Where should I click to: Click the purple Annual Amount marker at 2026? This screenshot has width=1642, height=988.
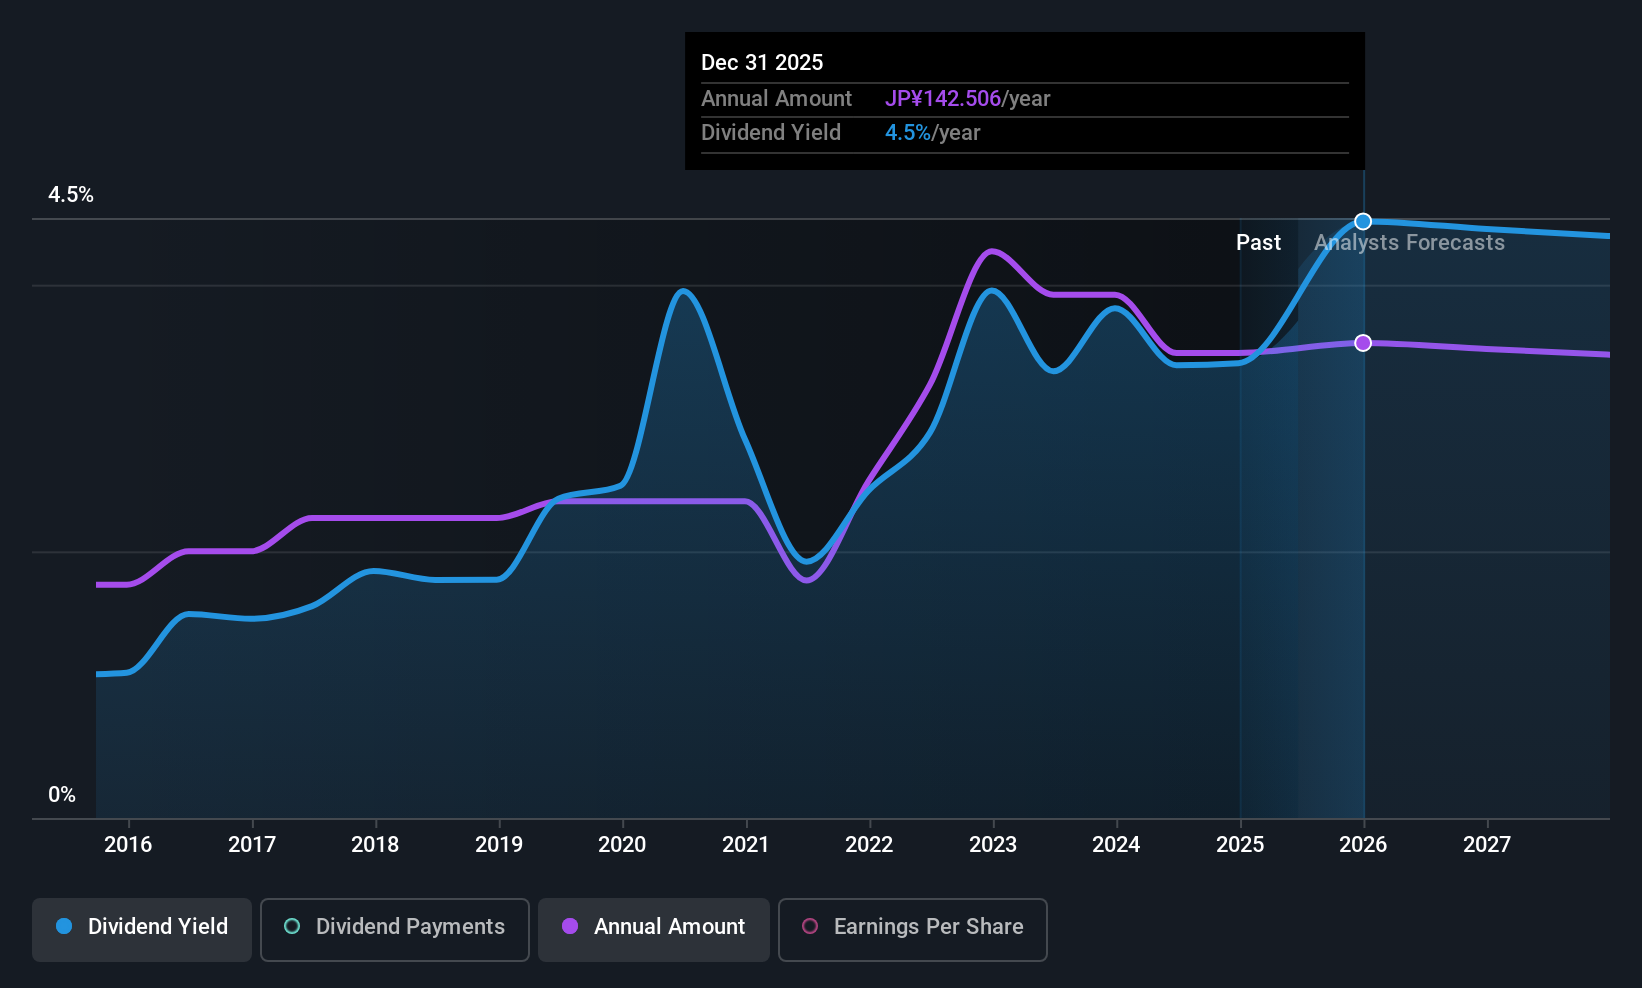coord(1363,343)
